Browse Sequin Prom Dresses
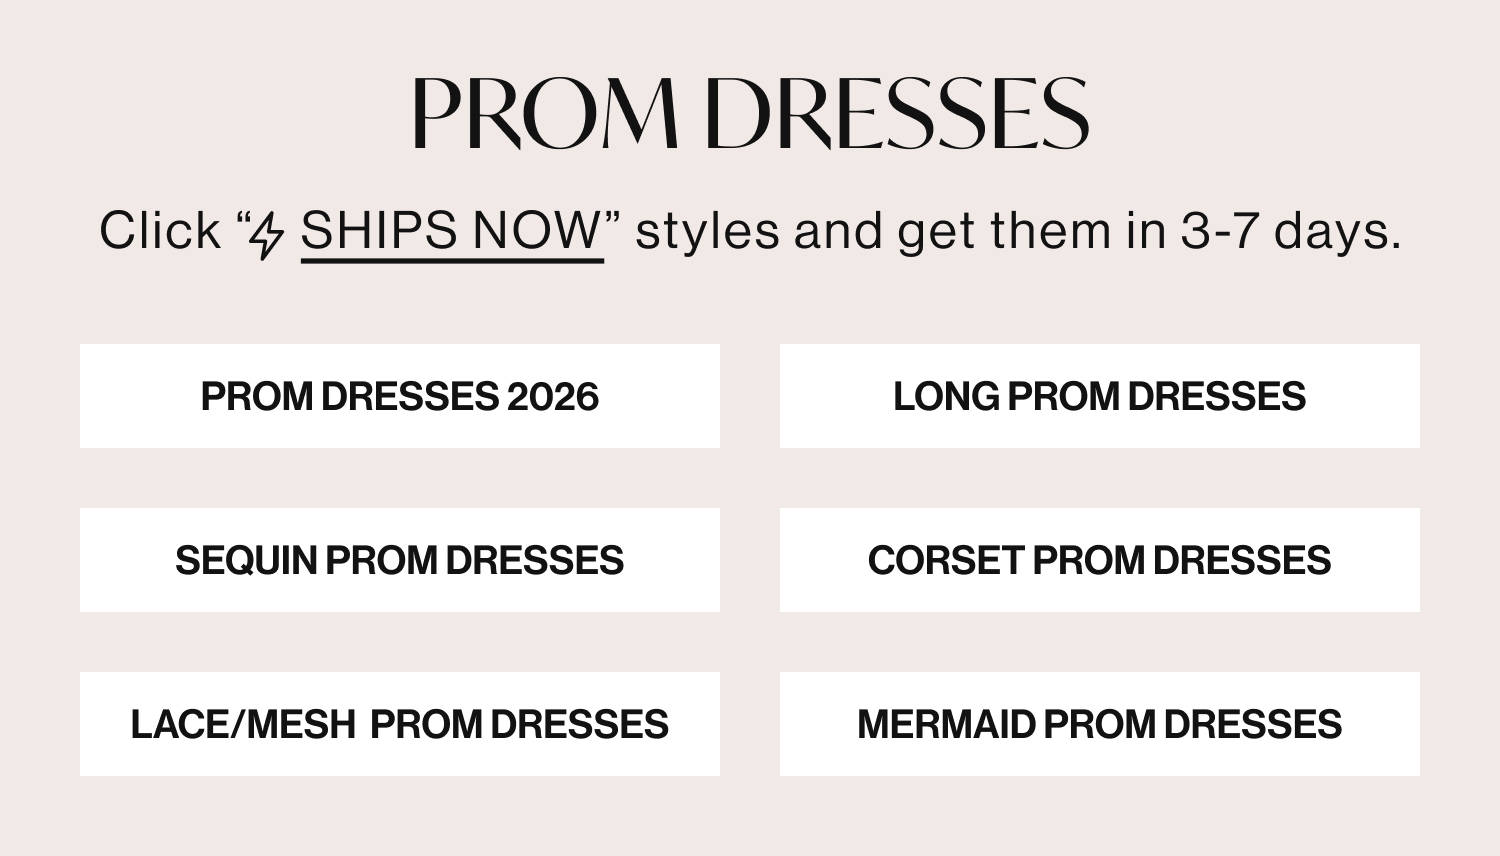Viewport: 1500px width, 856px height. (x=400, y=560)
